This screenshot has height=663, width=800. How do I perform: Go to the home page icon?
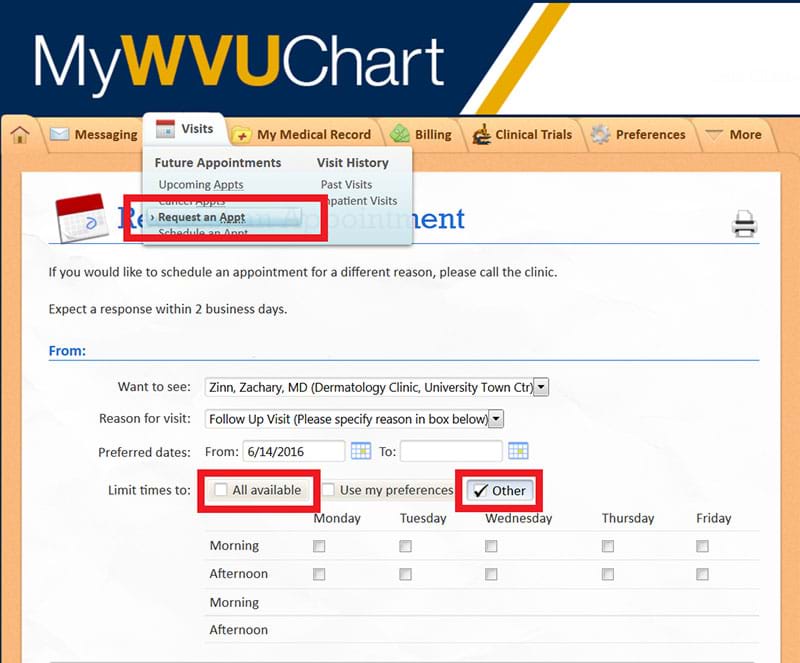pos(20,135)
